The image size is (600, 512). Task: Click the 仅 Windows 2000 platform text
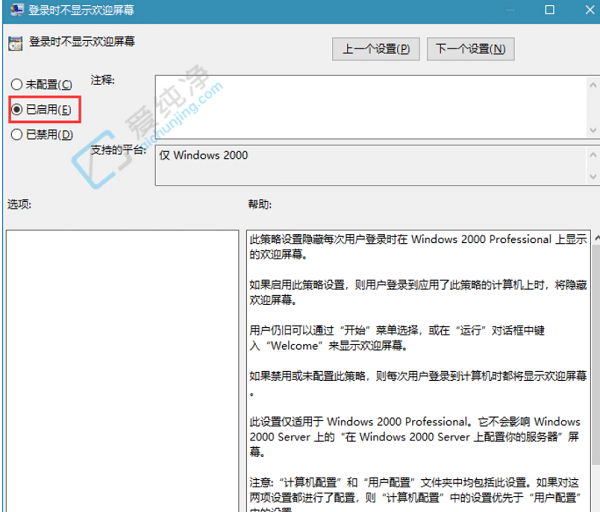[x=204, y=155]
